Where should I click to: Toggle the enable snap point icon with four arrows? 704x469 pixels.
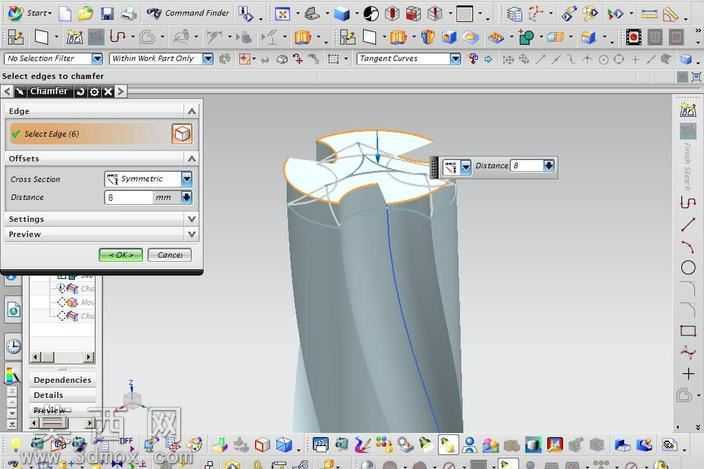pos(508,59)
